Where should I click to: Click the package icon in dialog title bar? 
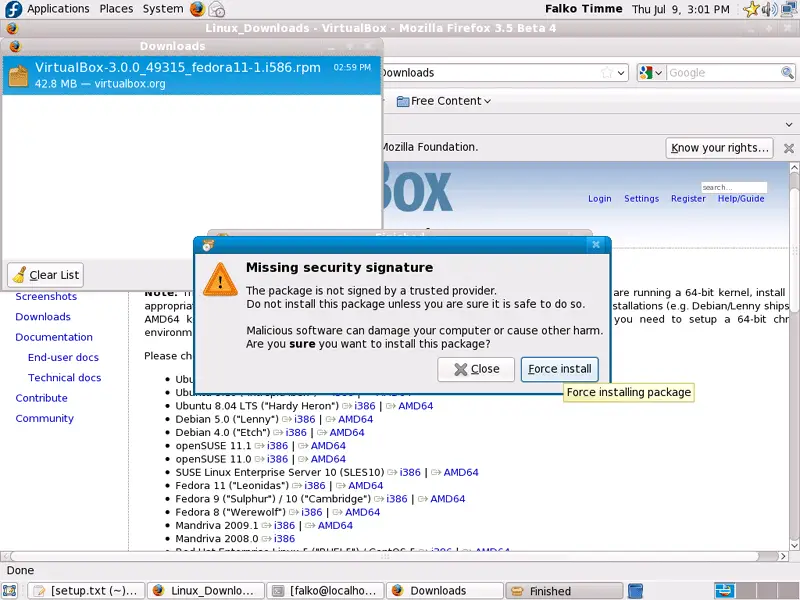pos(207,245)
